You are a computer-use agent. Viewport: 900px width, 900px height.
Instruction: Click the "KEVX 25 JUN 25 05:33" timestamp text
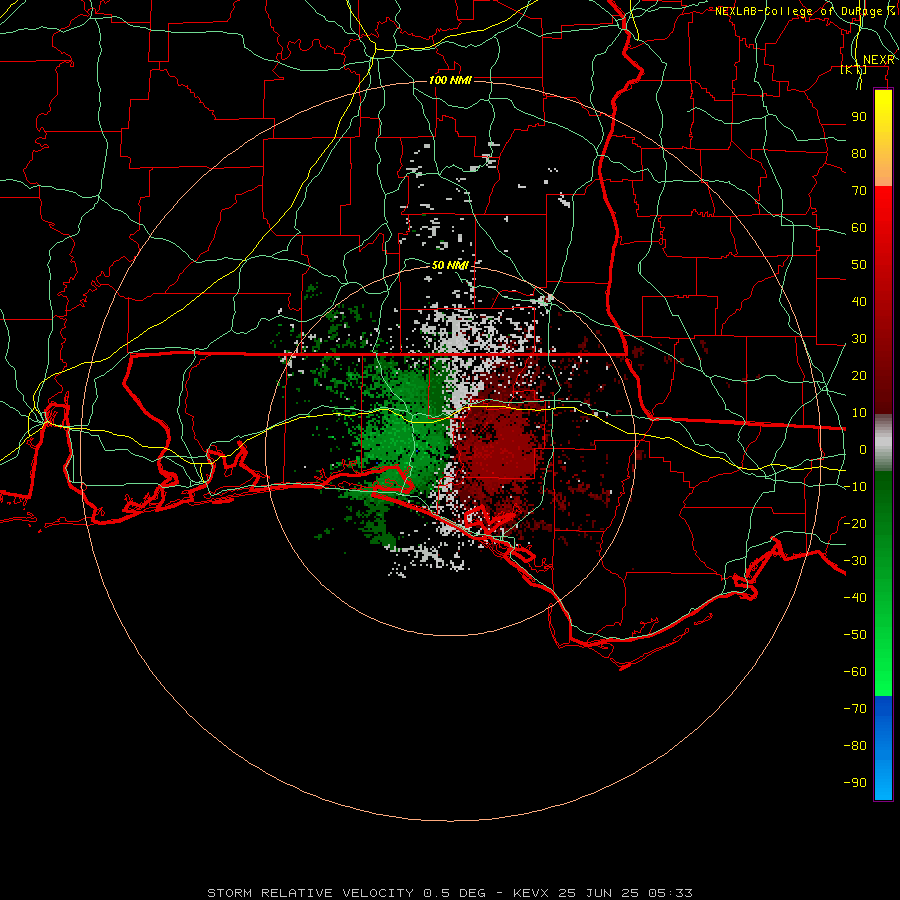tap(603, 893)
